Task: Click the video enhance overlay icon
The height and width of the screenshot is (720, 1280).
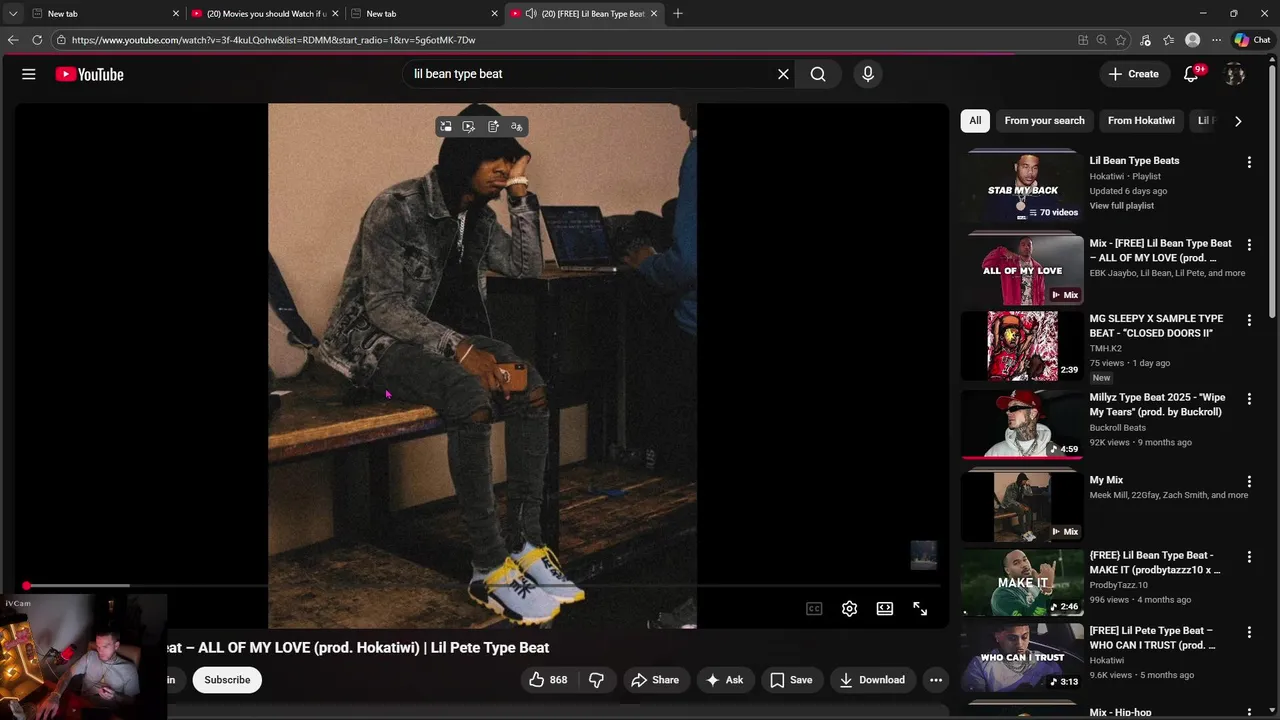Action: click(469, 127)
